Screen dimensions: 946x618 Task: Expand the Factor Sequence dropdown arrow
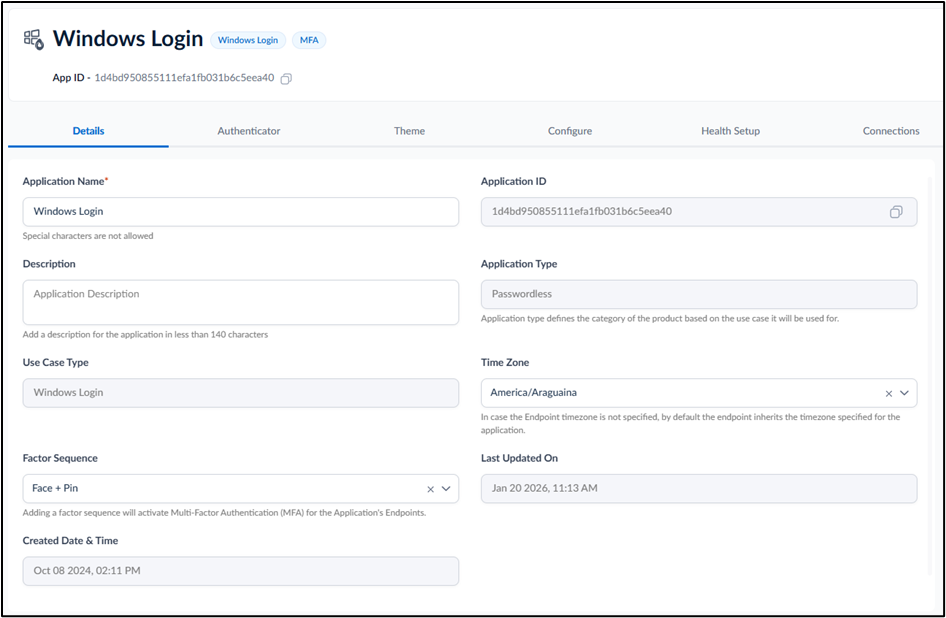click(x=446, y=489)
